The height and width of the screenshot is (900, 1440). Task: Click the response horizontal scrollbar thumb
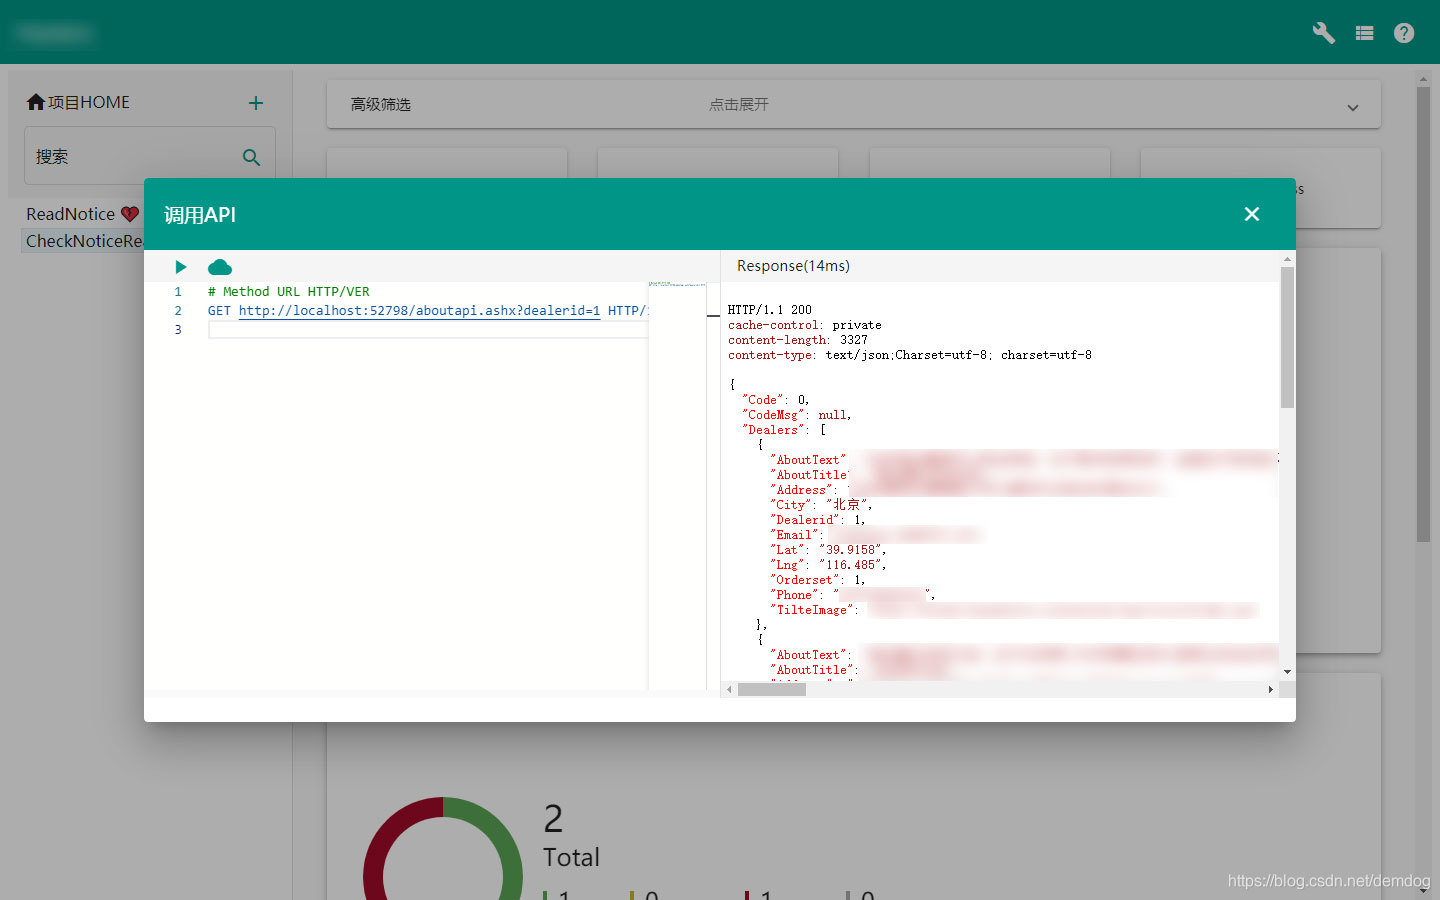pyautogui.click(x=771, y=689)
